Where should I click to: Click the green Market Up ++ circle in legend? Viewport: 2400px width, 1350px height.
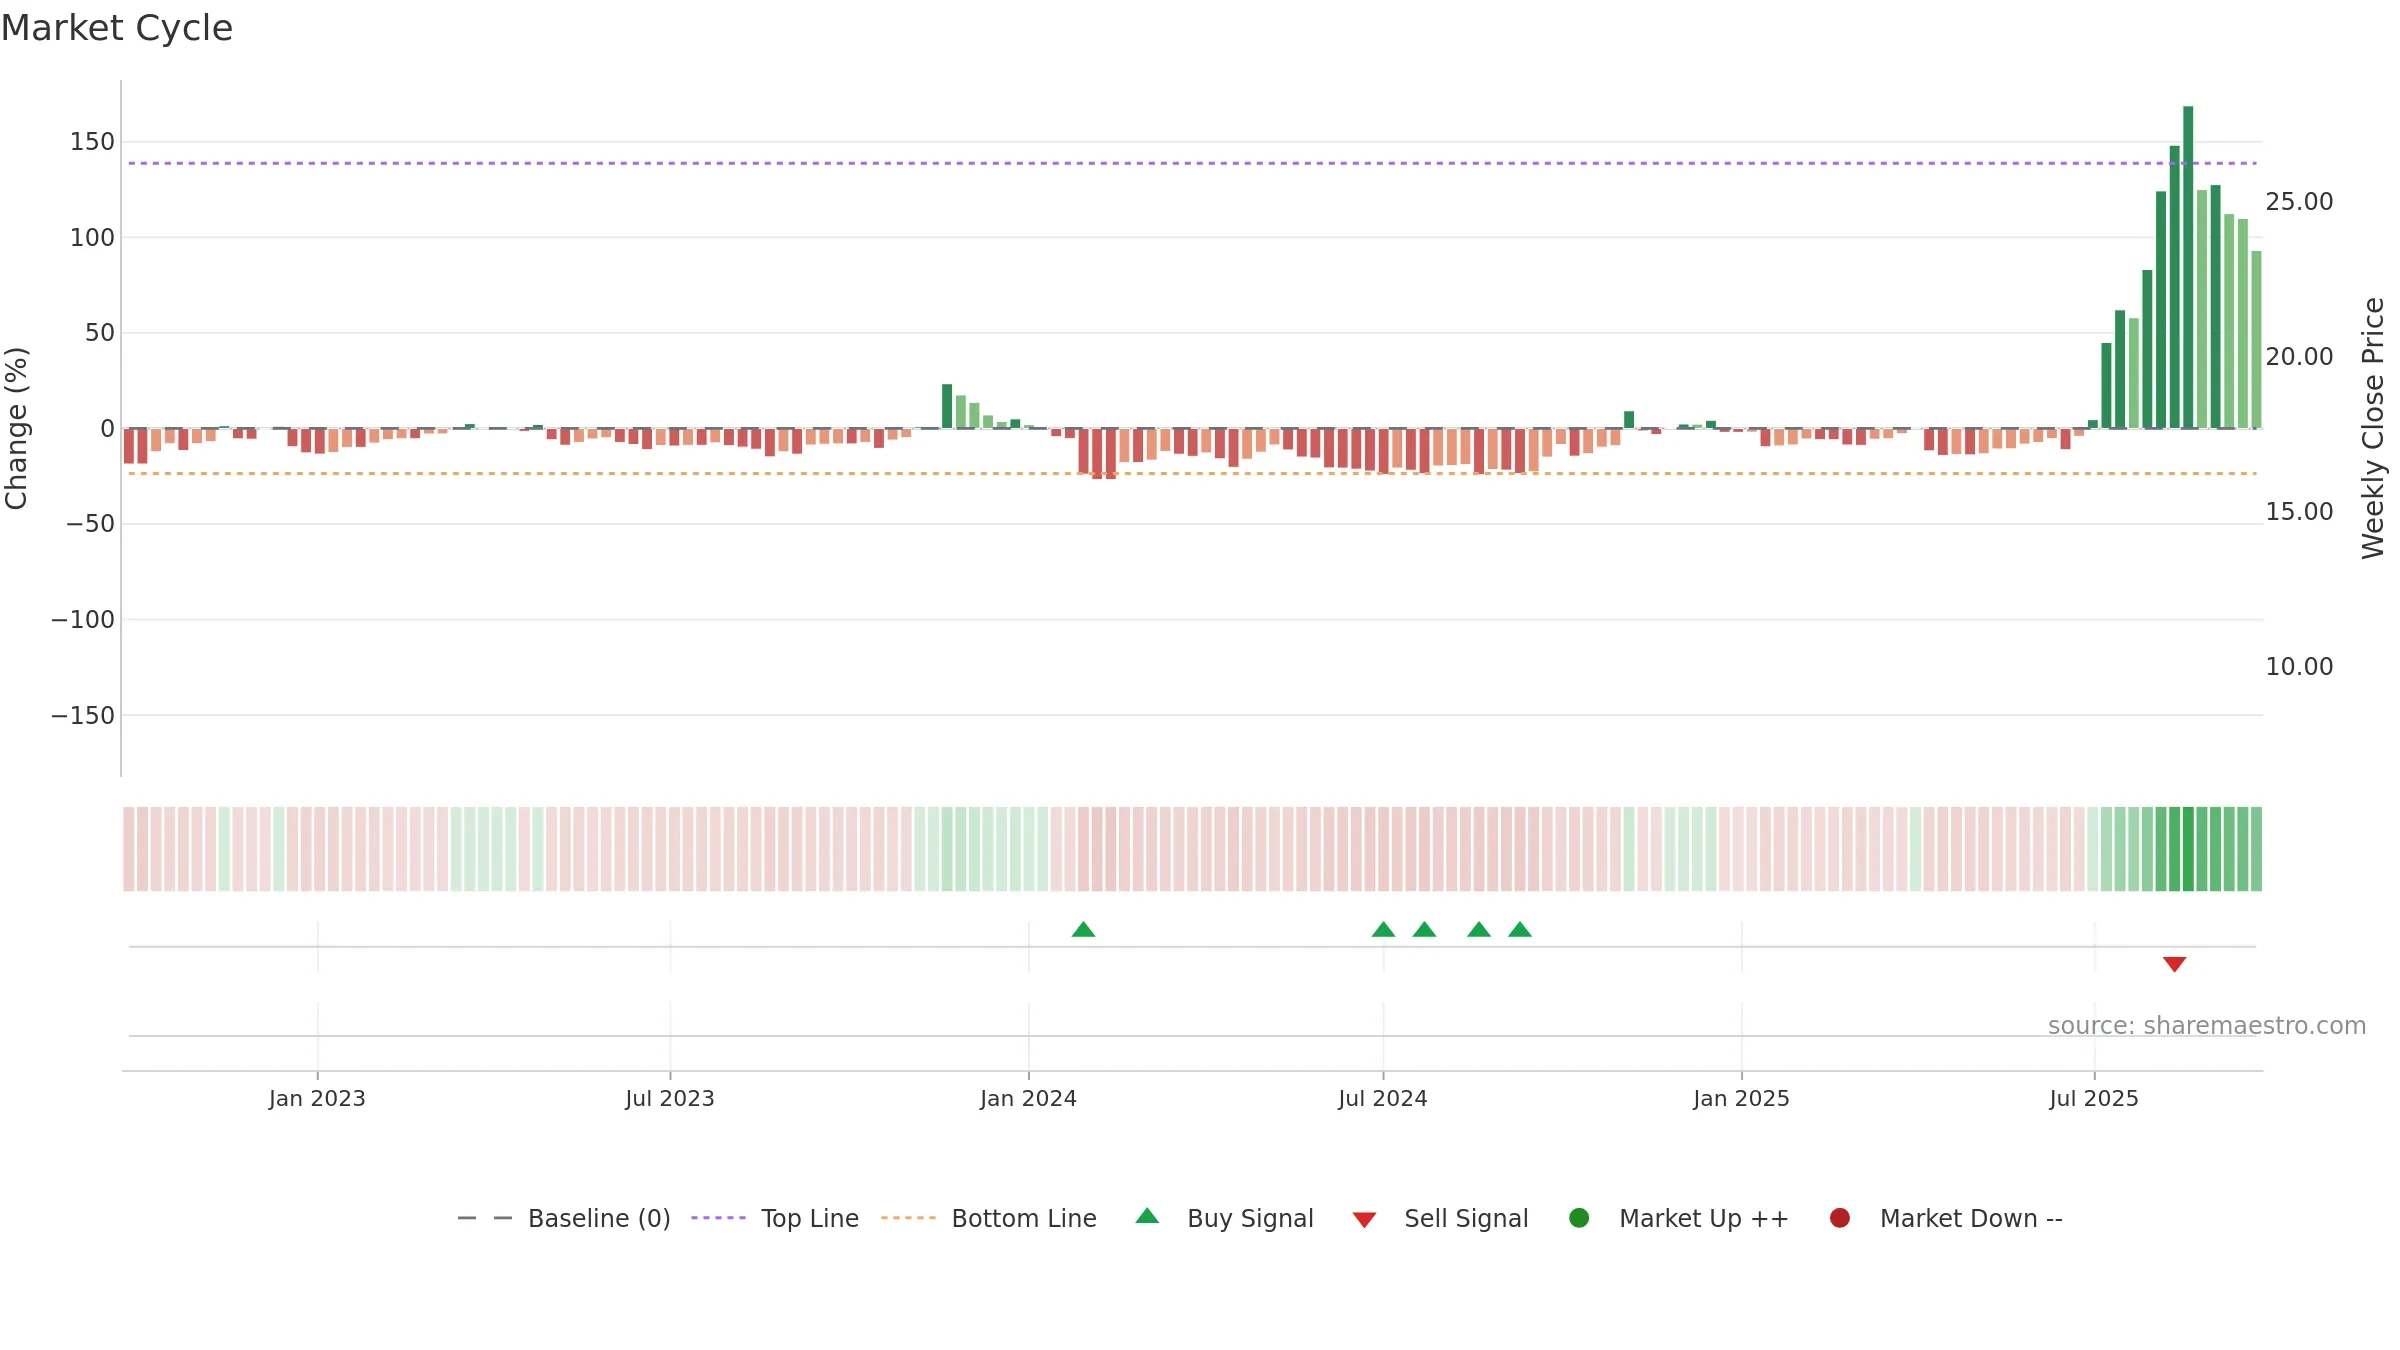[x=1579, y=1218]
